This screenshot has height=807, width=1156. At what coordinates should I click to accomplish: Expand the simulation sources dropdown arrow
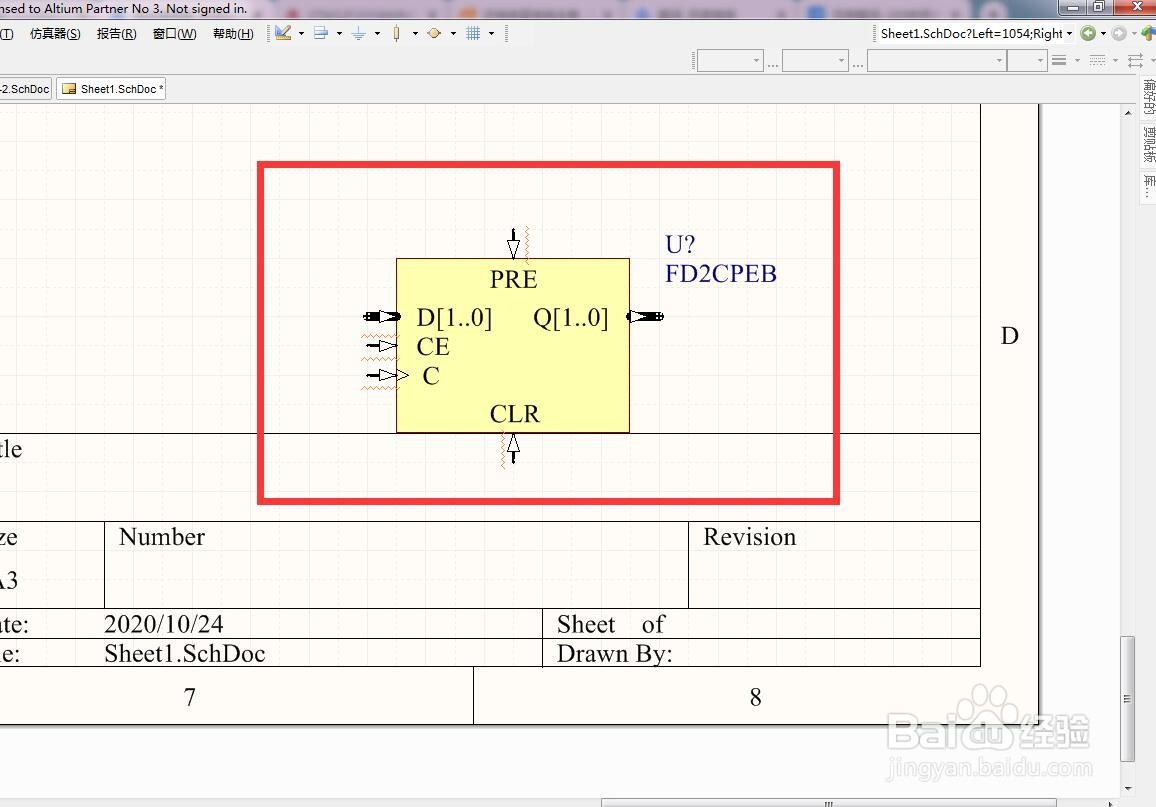(453, 33)
